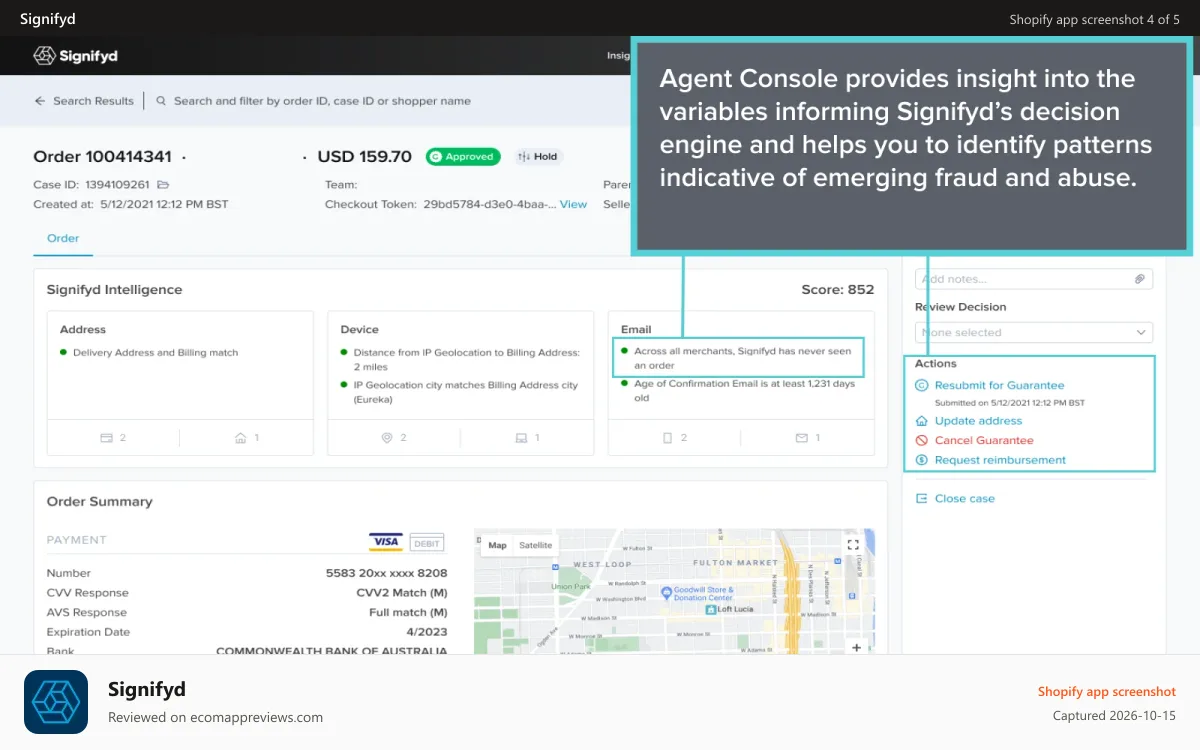Click Case ID 1394109261 text
Image resolution: width=1200 pixels, height=750 pixels.
click(x=91, y=185)
